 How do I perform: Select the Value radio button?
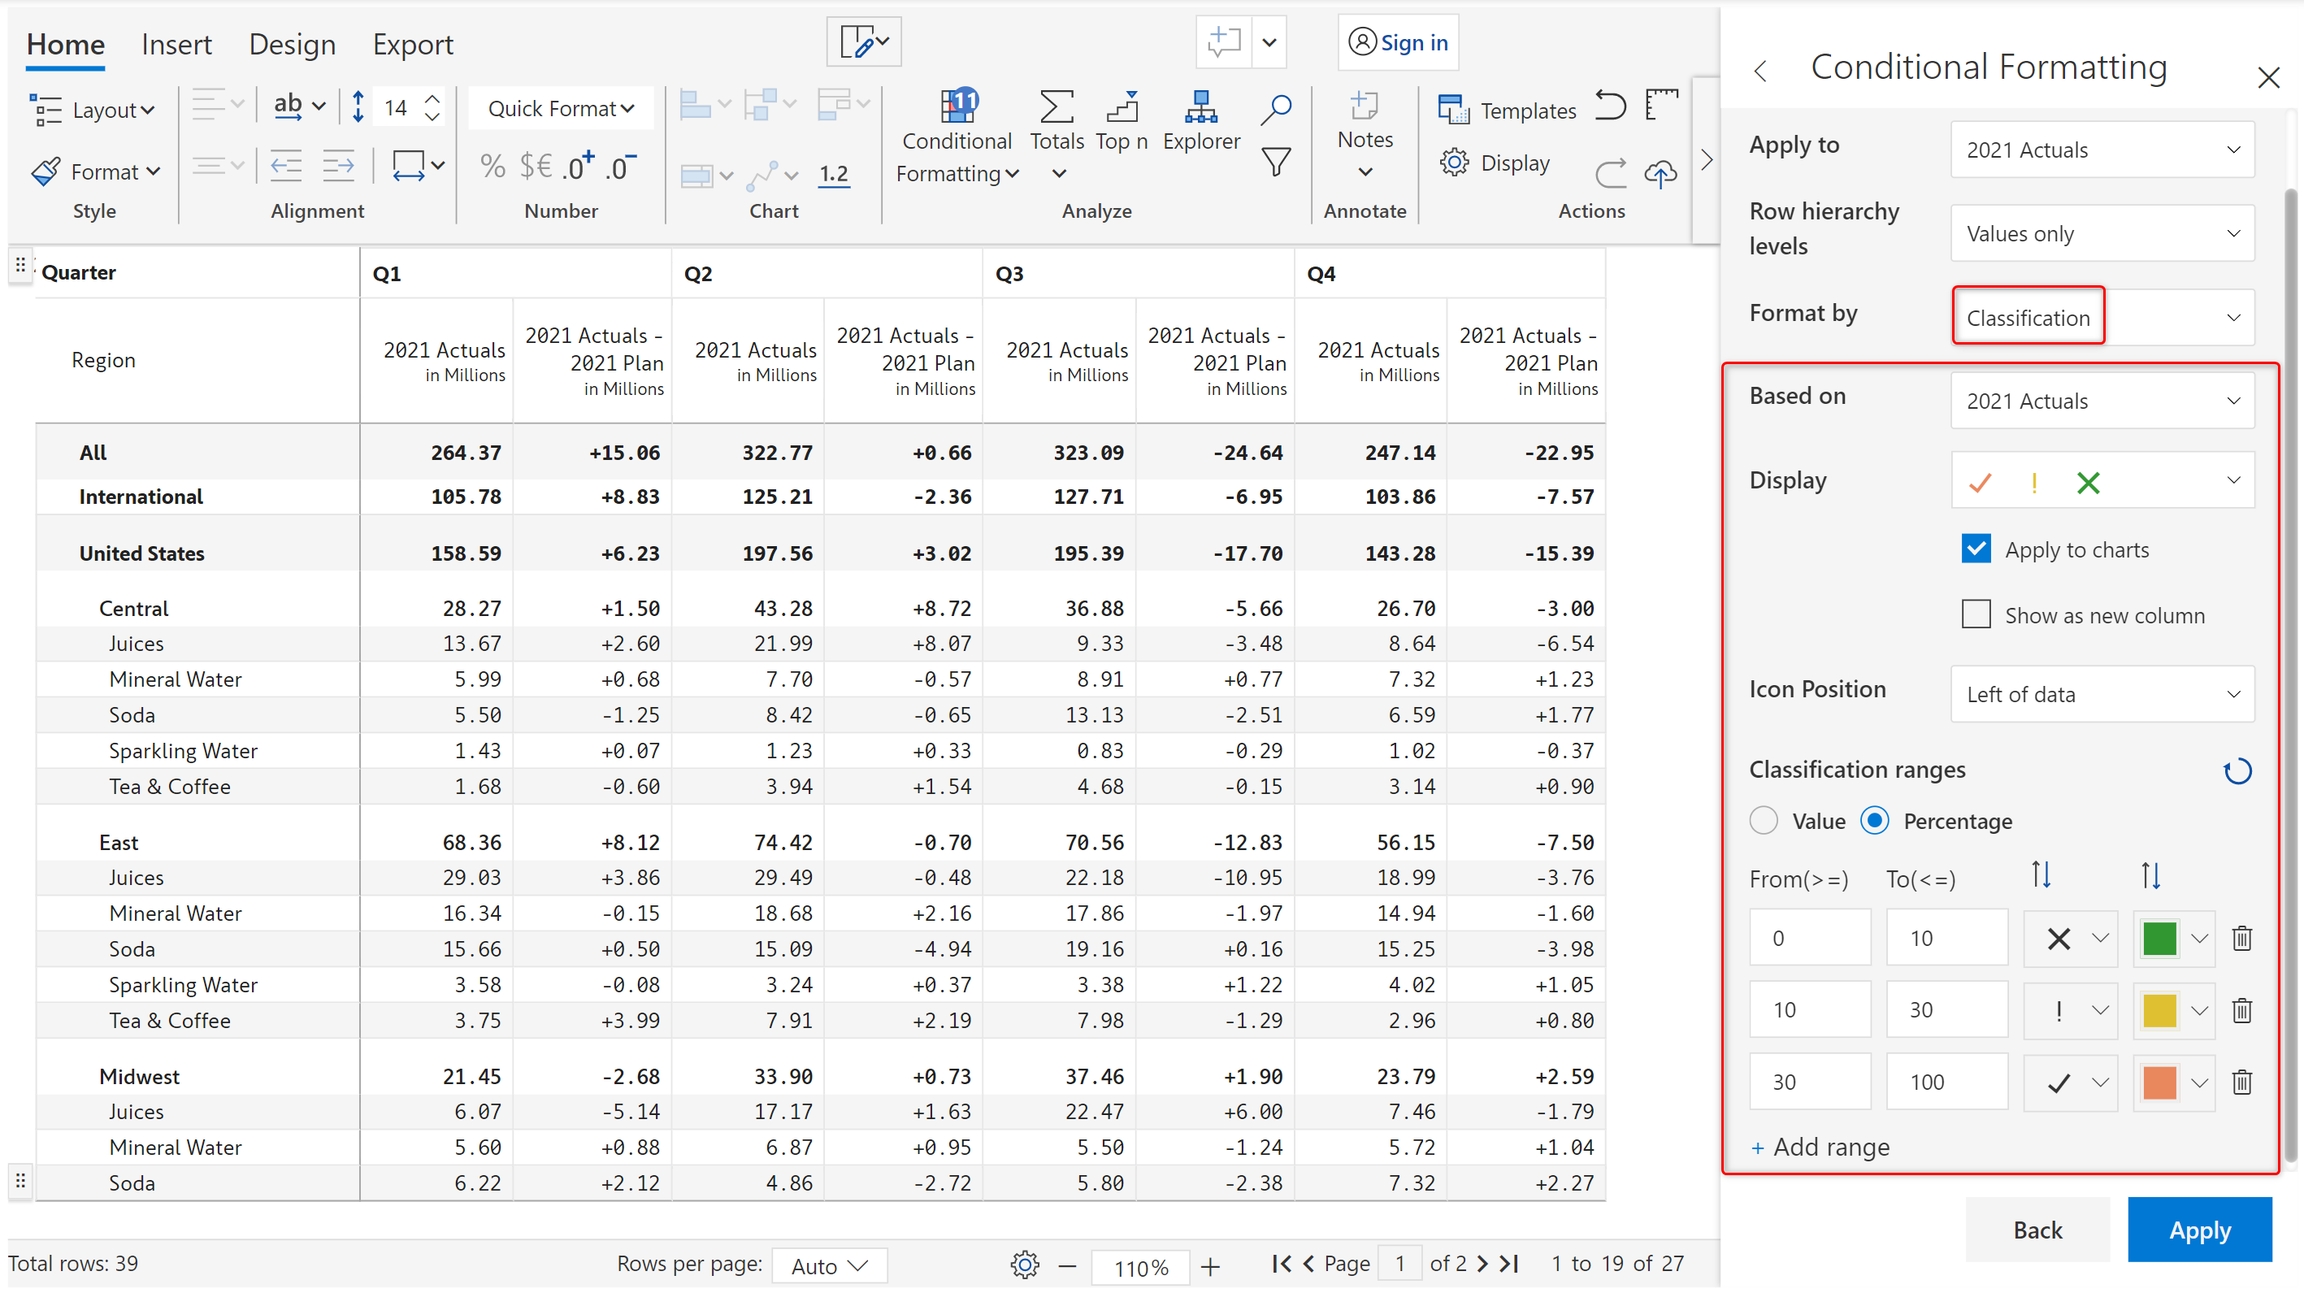coord(1764,821)
